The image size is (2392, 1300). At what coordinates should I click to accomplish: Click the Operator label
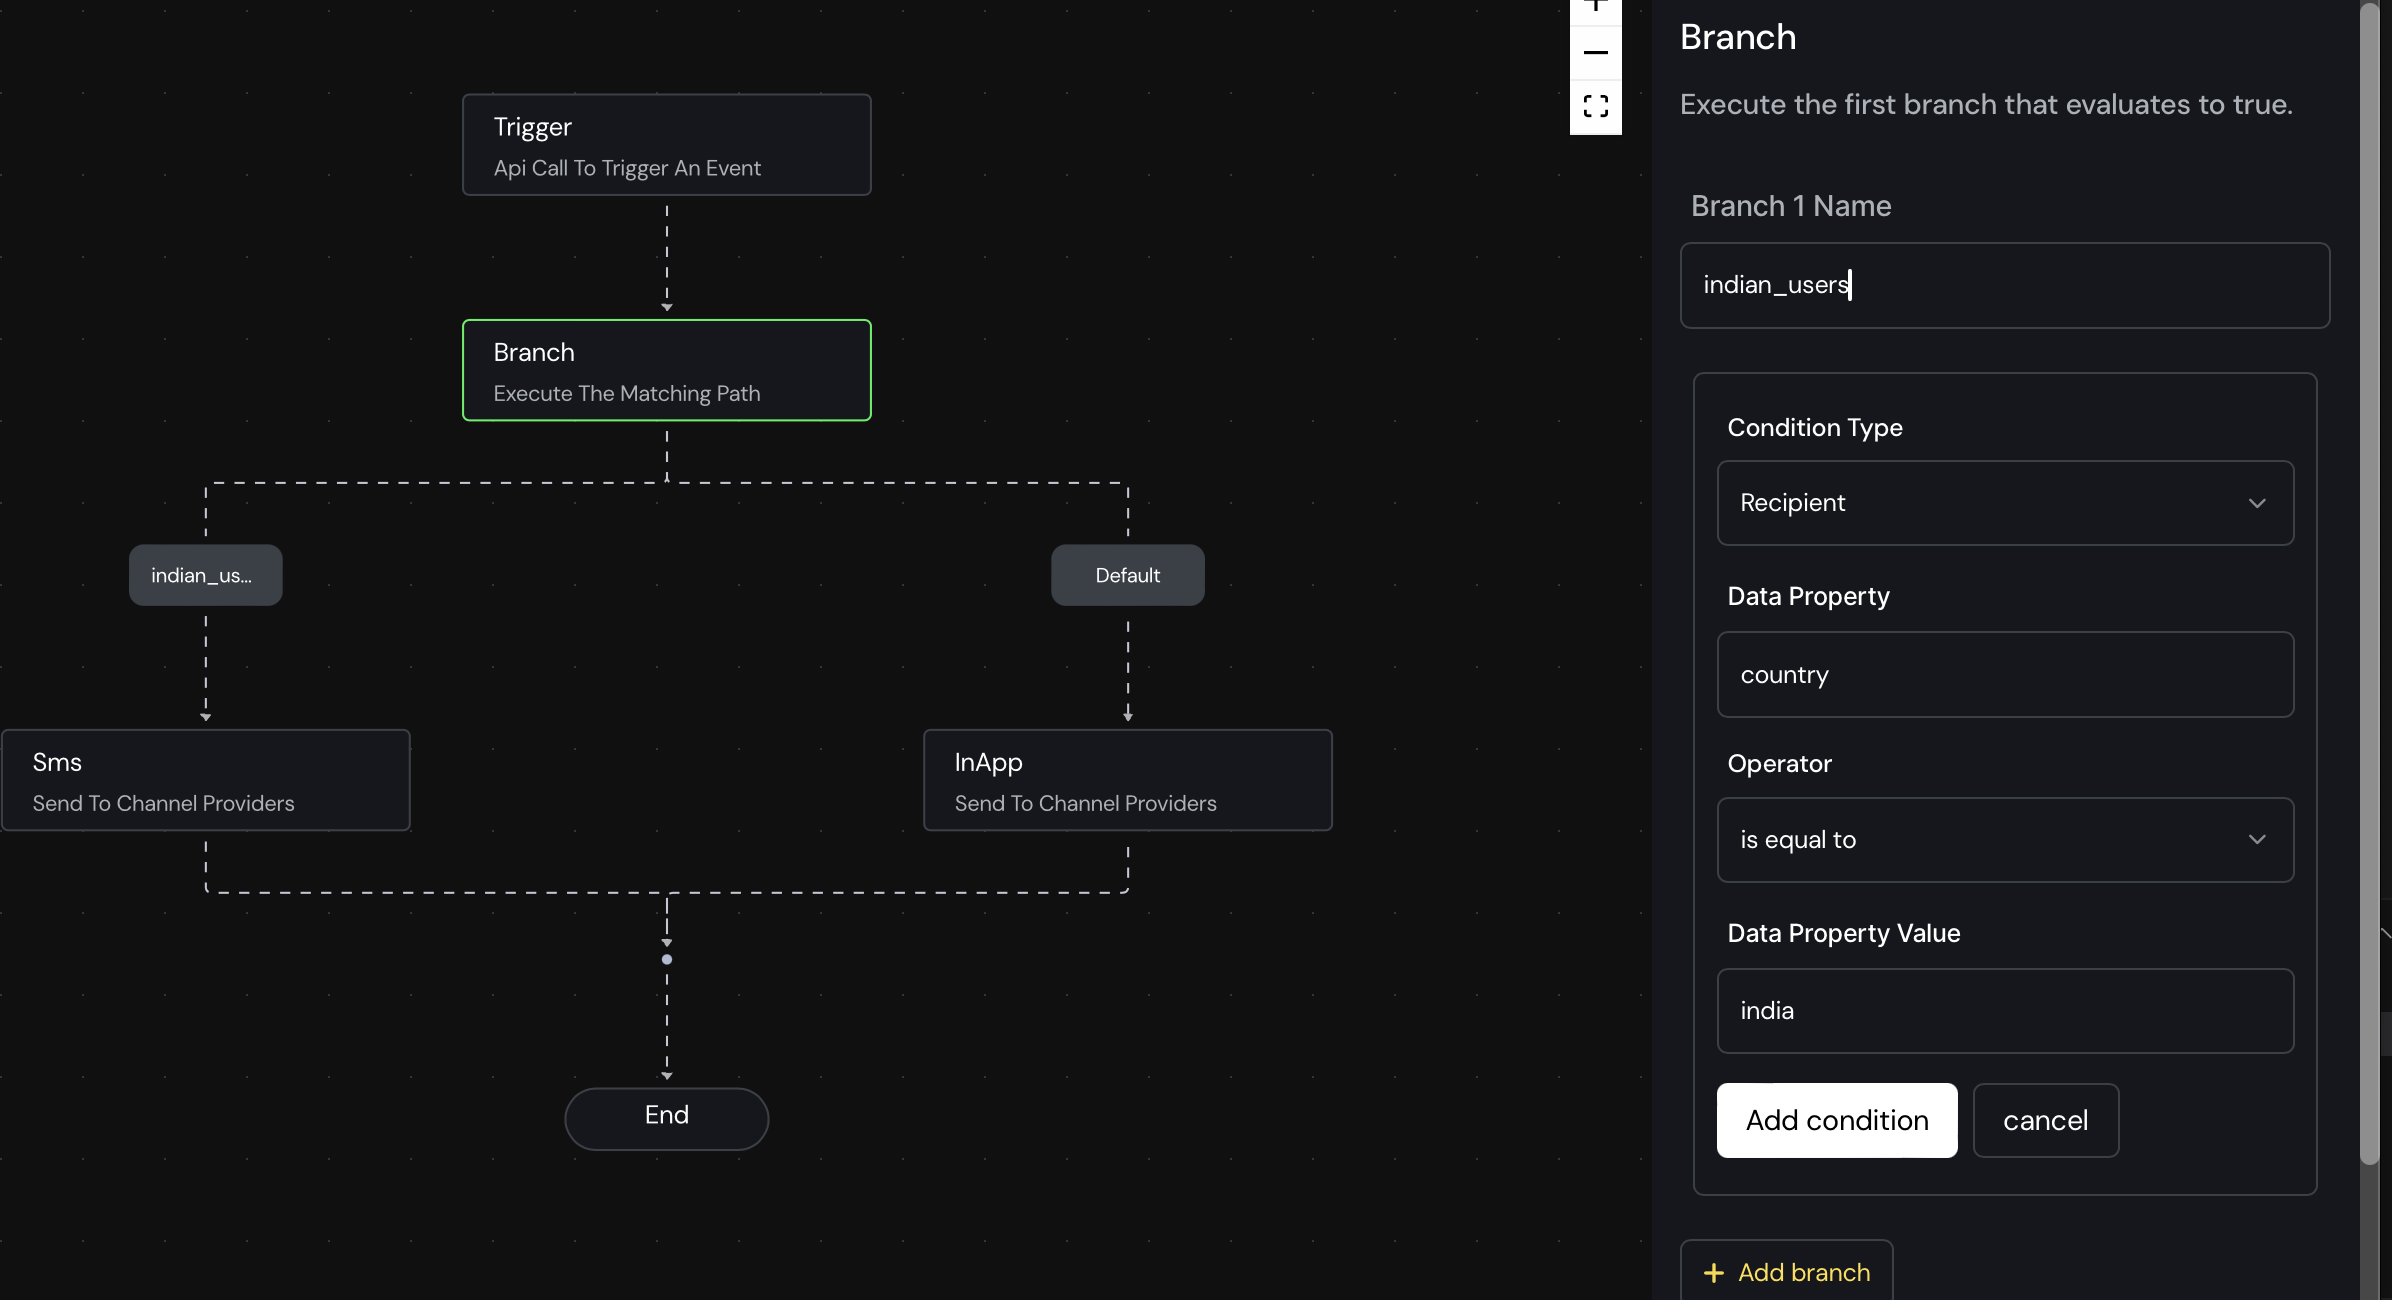(1780, 764)
